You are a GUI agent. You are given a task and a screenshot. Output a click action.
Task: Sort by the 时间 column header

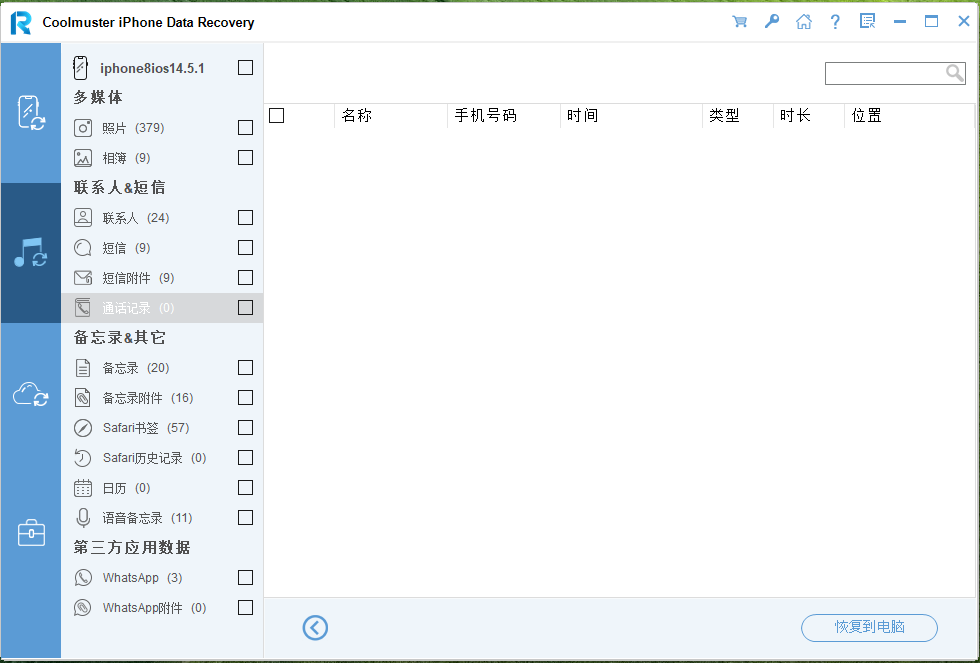[631, 116]
